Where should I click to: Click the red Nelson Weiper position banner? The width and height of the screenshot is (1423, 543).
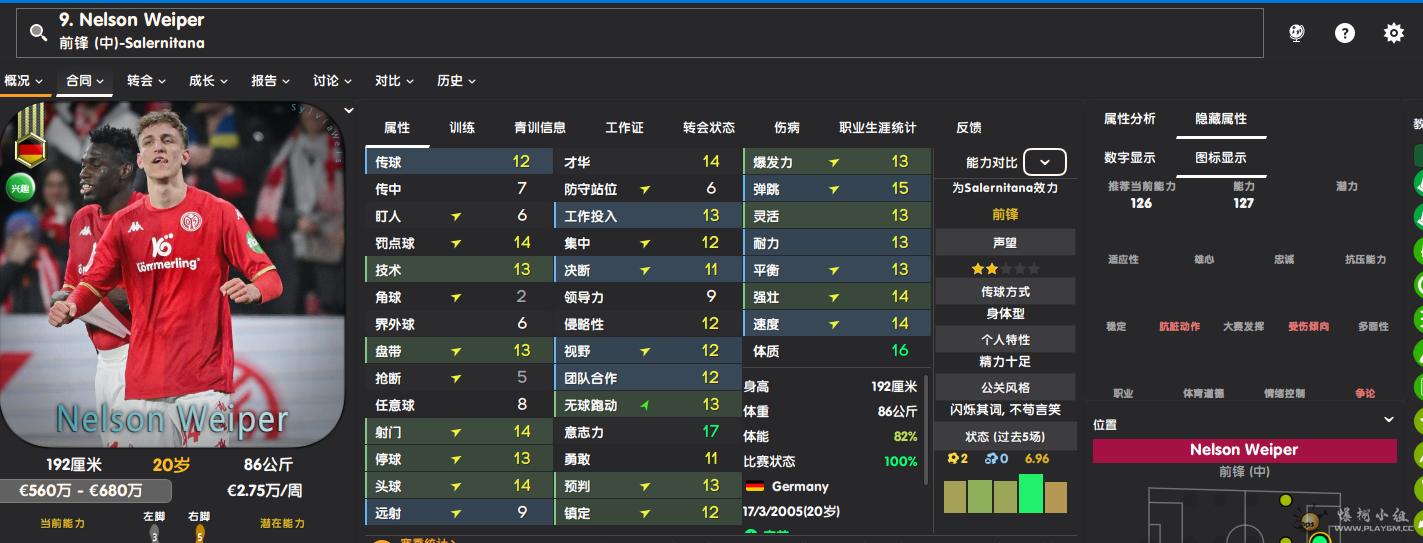coord(1244,450)
